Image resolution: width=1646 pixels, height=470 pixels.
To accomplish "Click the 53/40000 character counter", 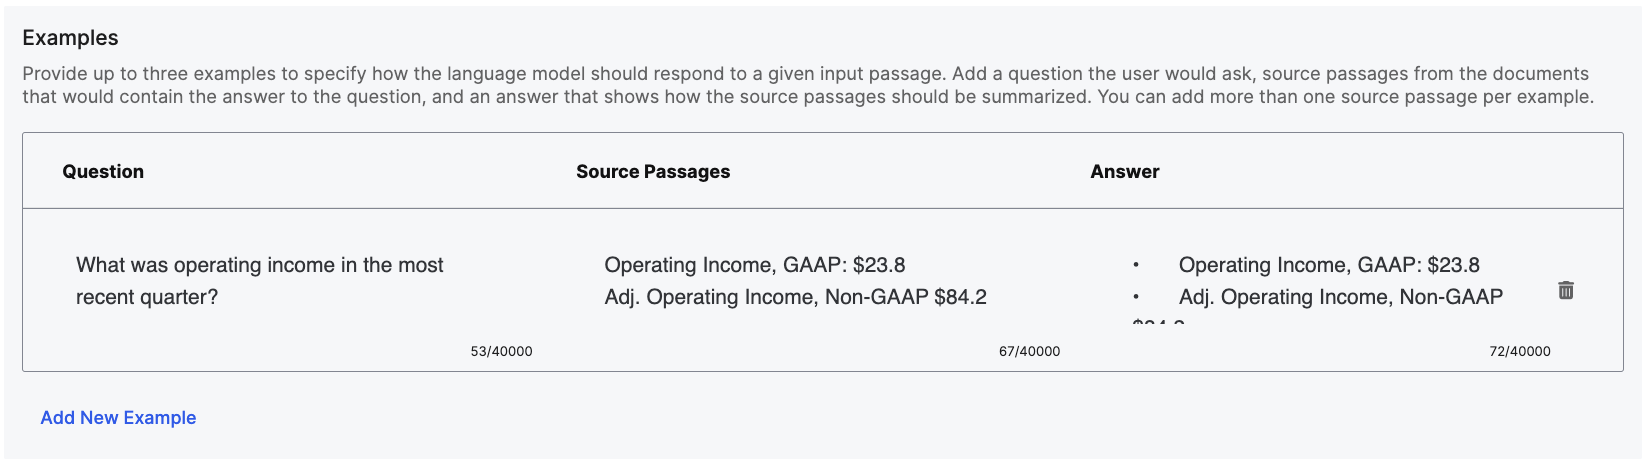I will coord(501,352).
